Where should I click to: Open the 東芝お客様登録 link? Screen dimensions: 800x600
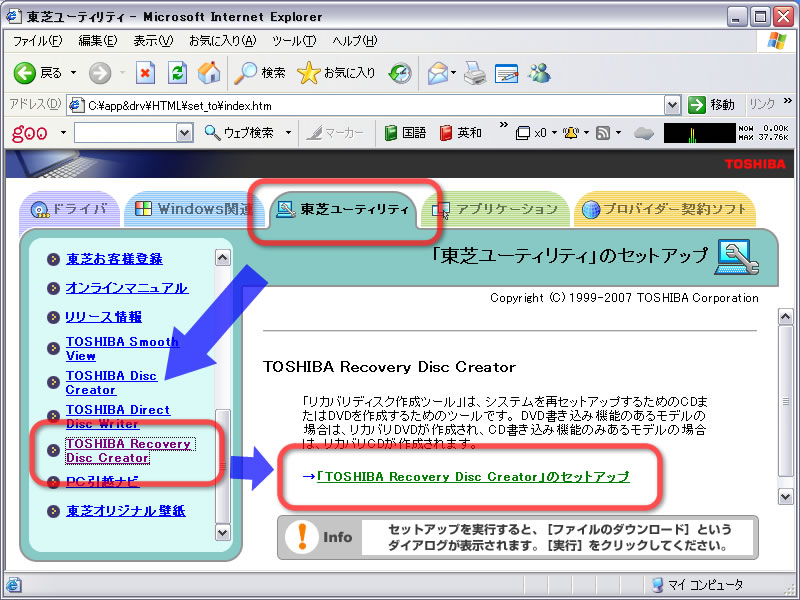pyautogui.click(x=114, y=259)
